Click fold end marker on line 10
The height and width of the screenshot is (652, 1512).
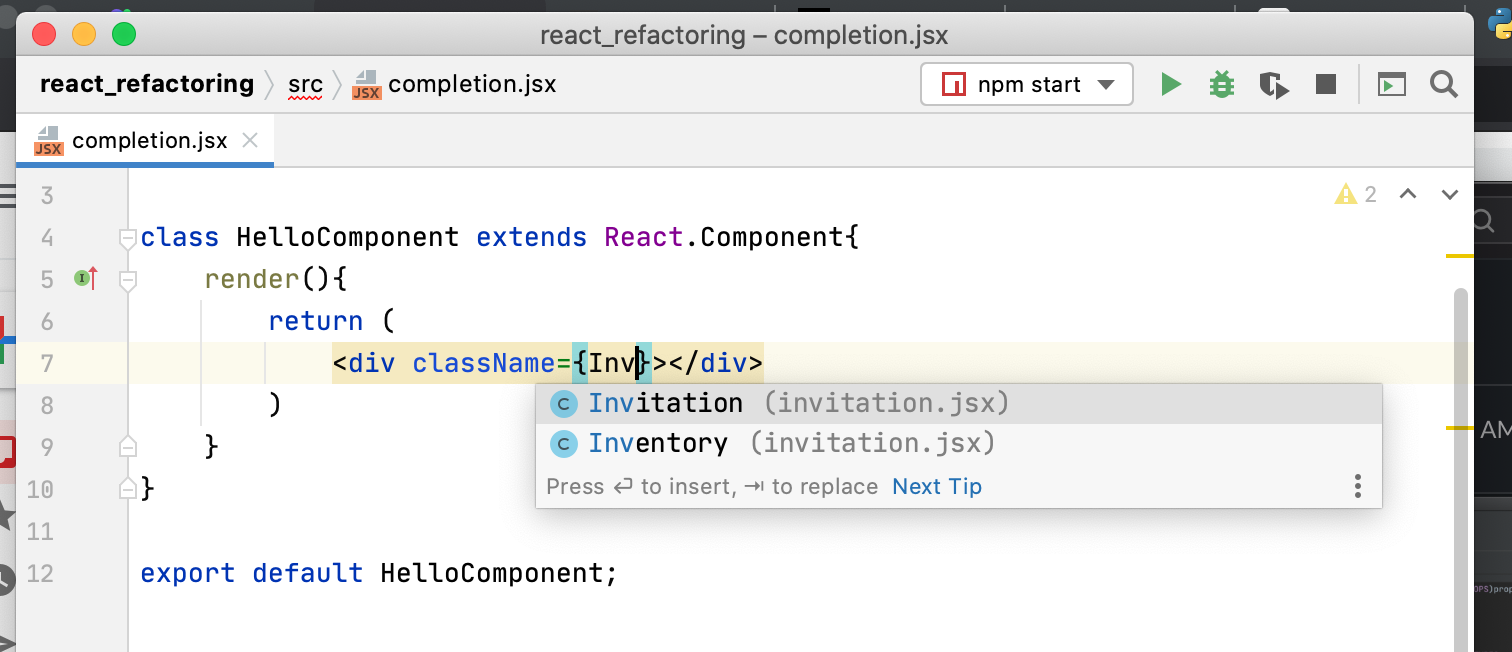[127, 488]
